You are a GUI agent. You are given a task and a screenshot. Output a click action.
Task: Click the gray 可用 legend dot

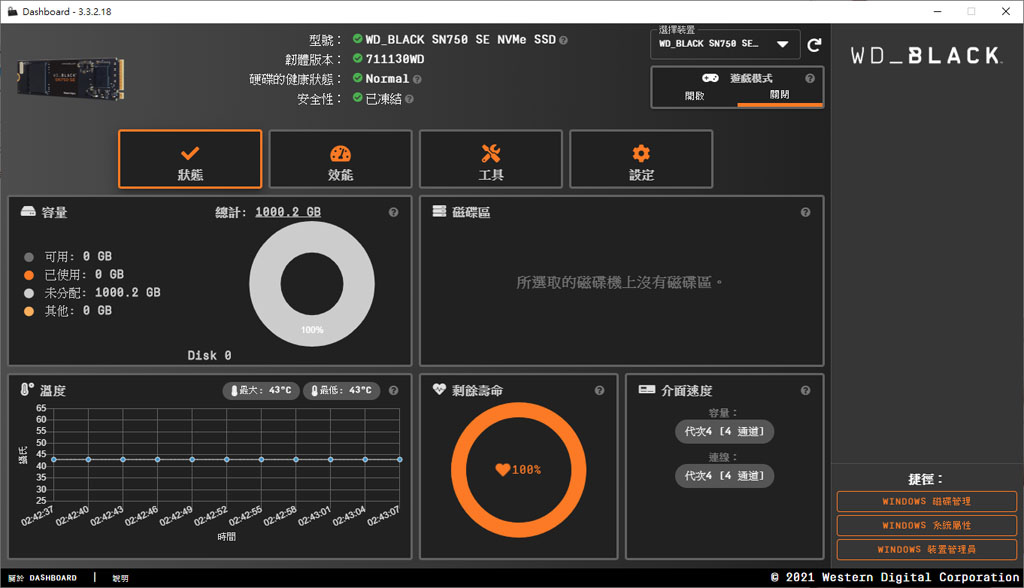(29, 257)
